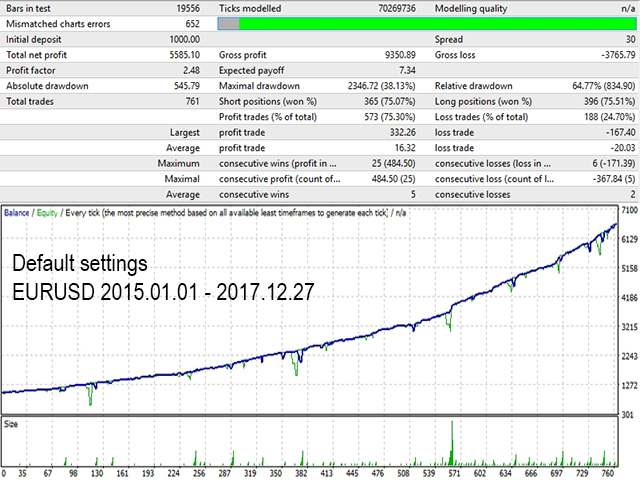Image resolution: width=640 pixels, height=480 pixels.
Task: Click Profit trades value 573 (75.30%)
Action: 390,117
